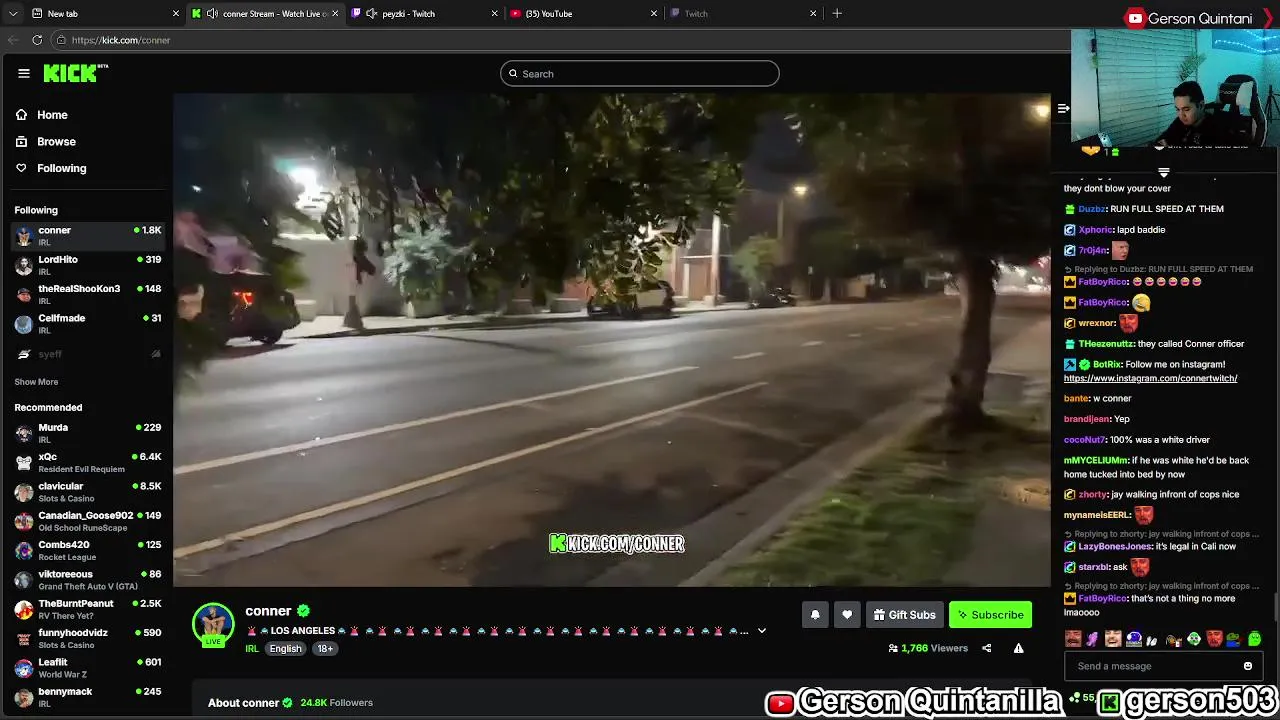Click the browser tab list chevron
This screenshot has width=1280, height=720.
[x=11, y=13]
